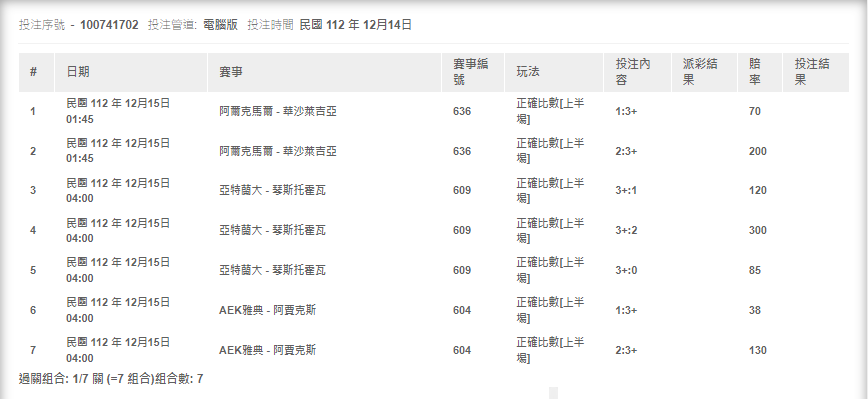Click 正確比數[上半場] in row 6
This screenshot has height=399, width=868.
pyautogui.click(x=550, y=310)
